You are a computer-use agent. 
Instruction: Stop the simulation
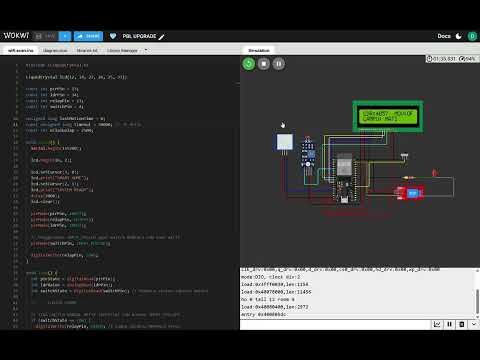264,64
